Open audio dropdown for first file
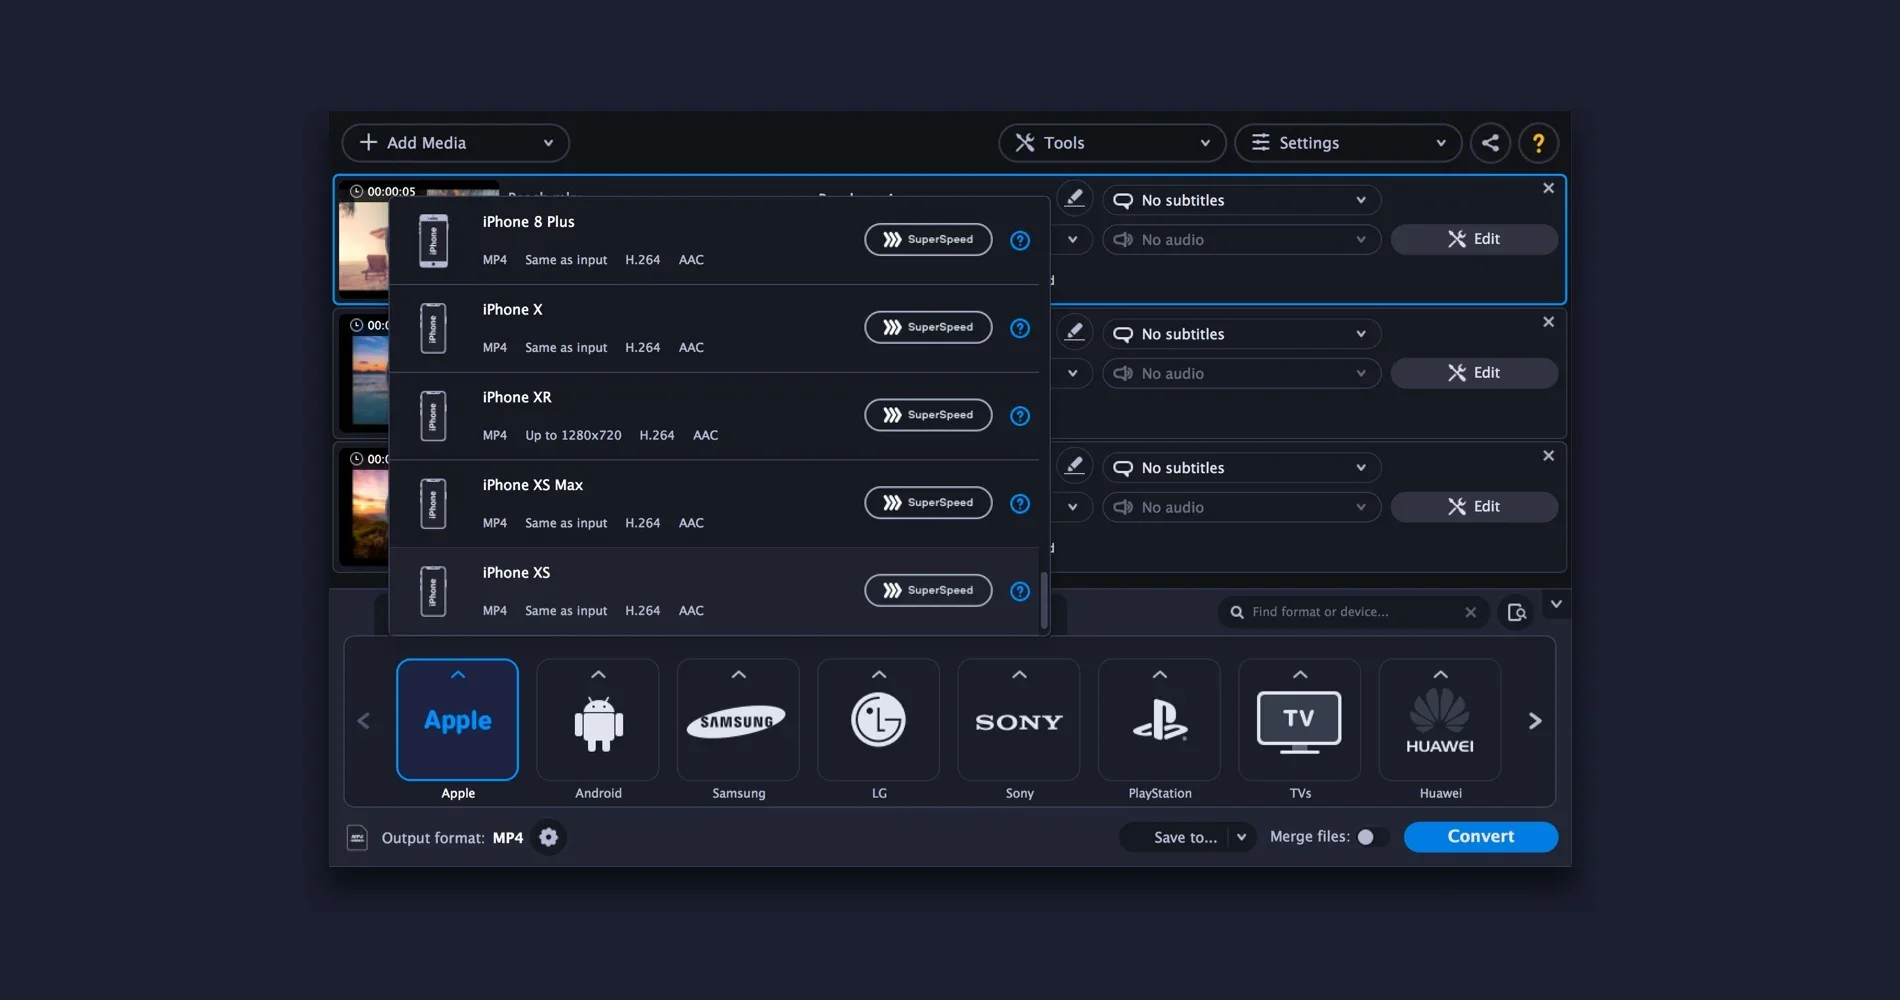 (1242, 240)
